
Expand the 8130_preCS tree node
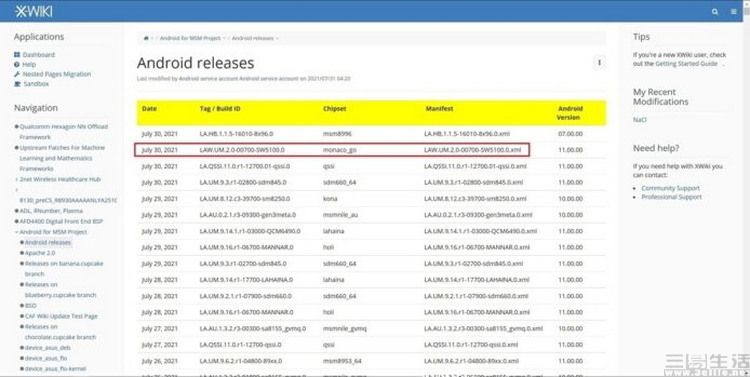point(17,190)
